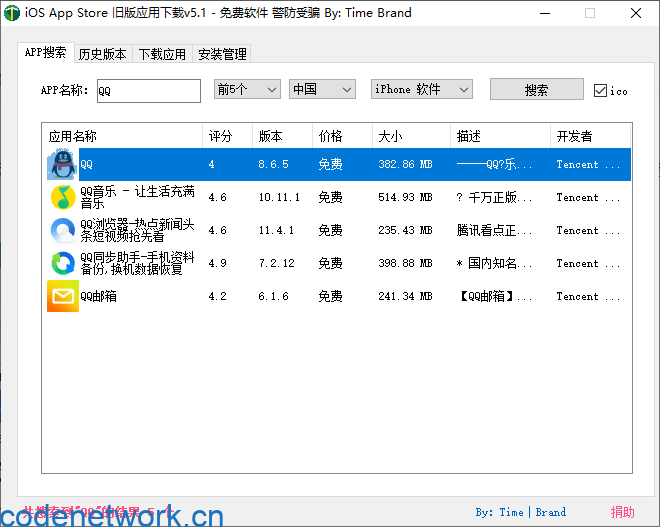This screenshot has width=660, height=527.
Task: Select the QQ邮箱 row name
Action: point(98,296)
